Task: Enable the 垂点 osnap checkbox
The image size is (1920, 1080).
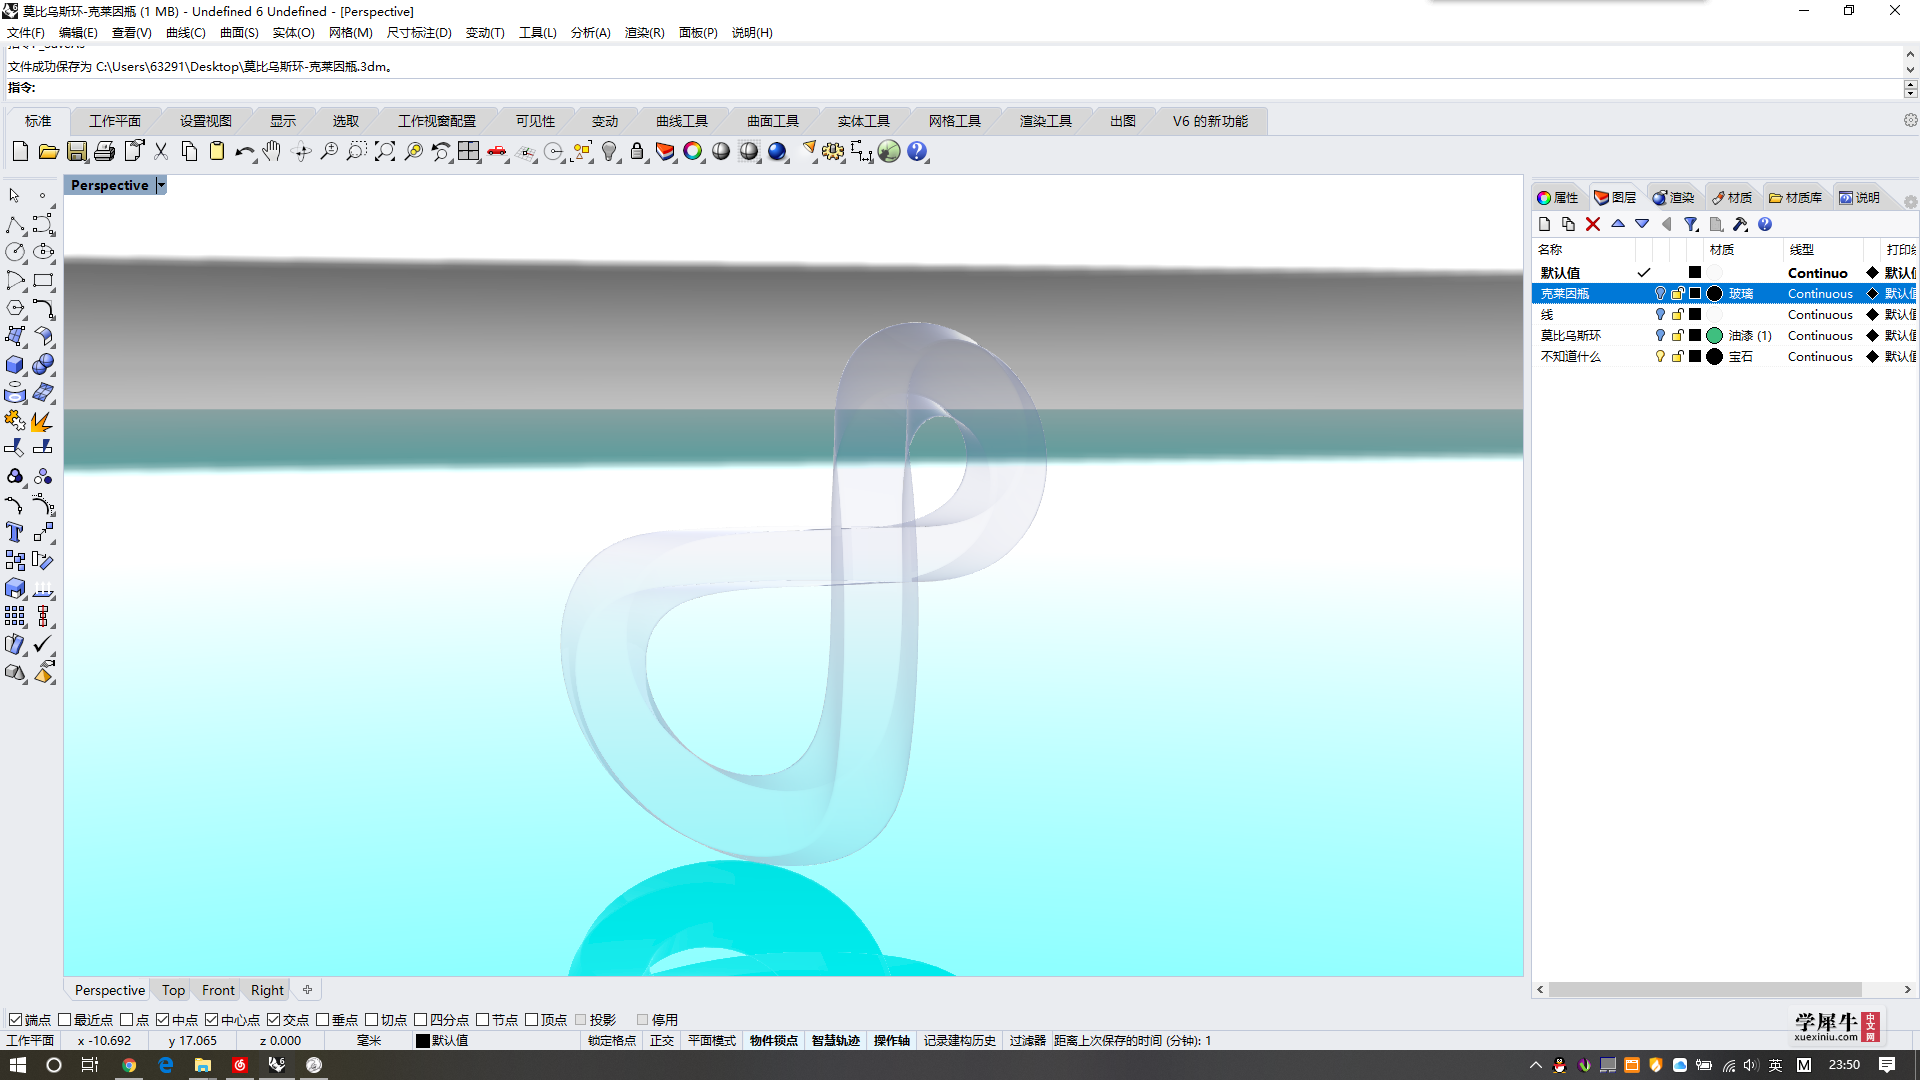Action: tap(322, 1020)
